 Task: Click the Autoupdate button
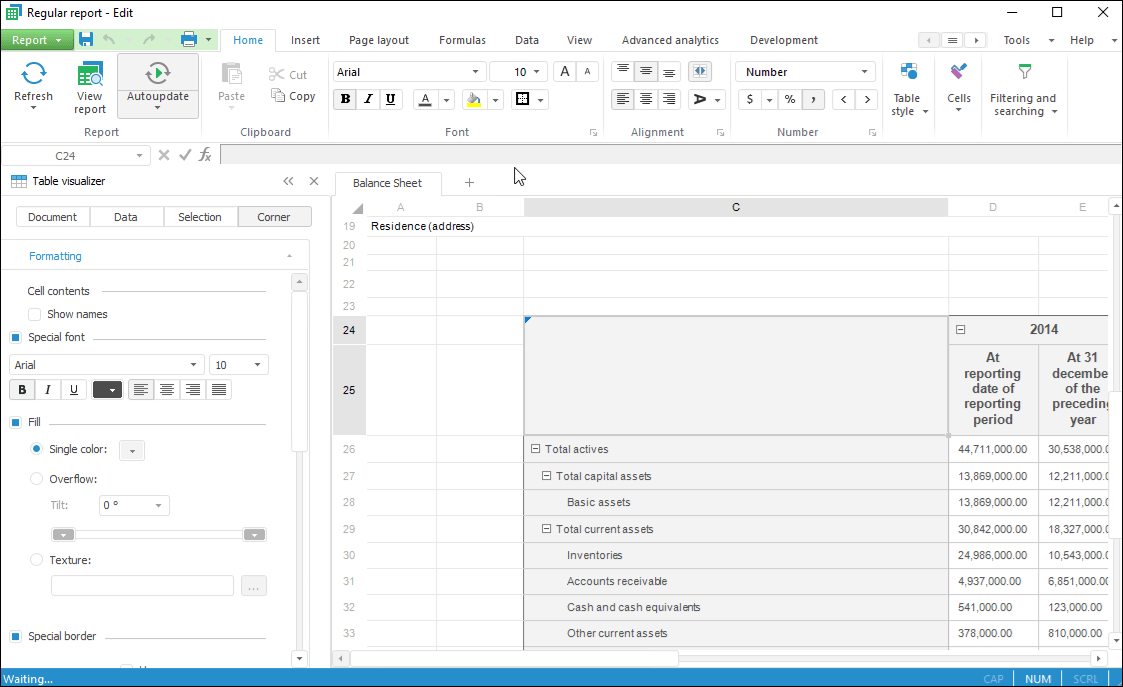pos(157,85)
